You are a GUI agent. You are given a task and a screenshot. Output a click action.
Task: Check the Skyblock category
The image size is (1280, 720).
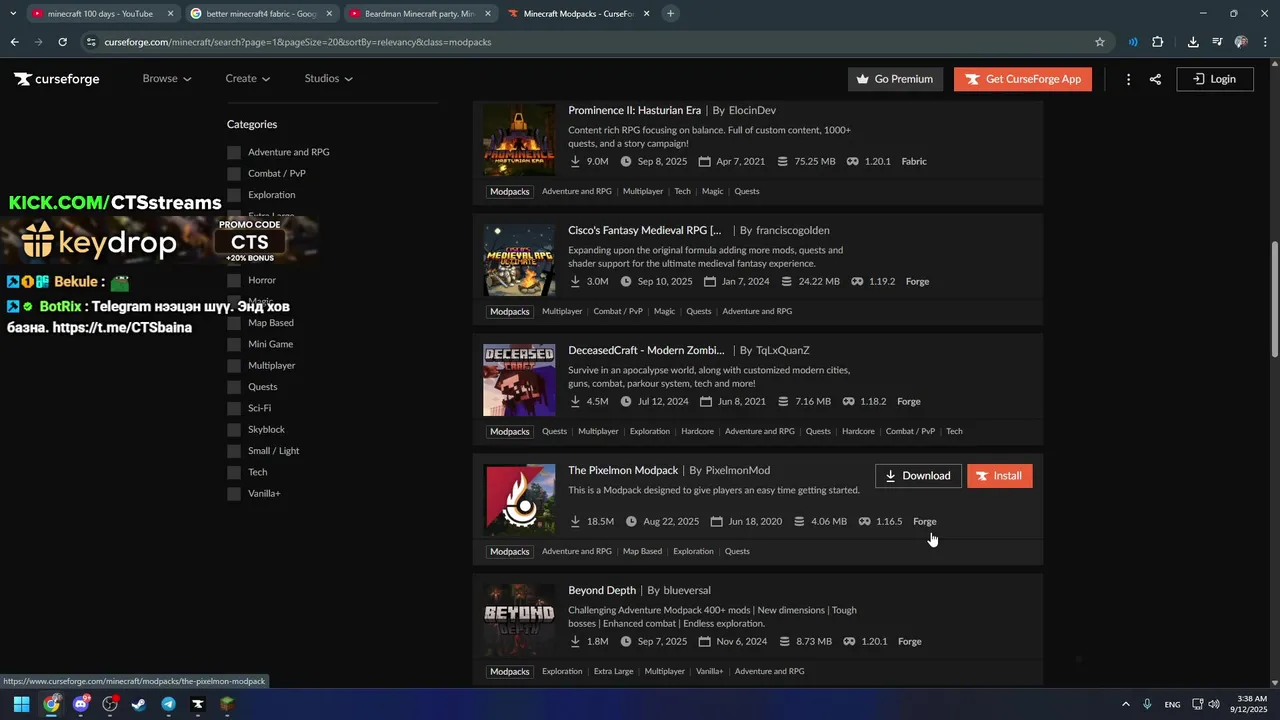coord(234,430)
